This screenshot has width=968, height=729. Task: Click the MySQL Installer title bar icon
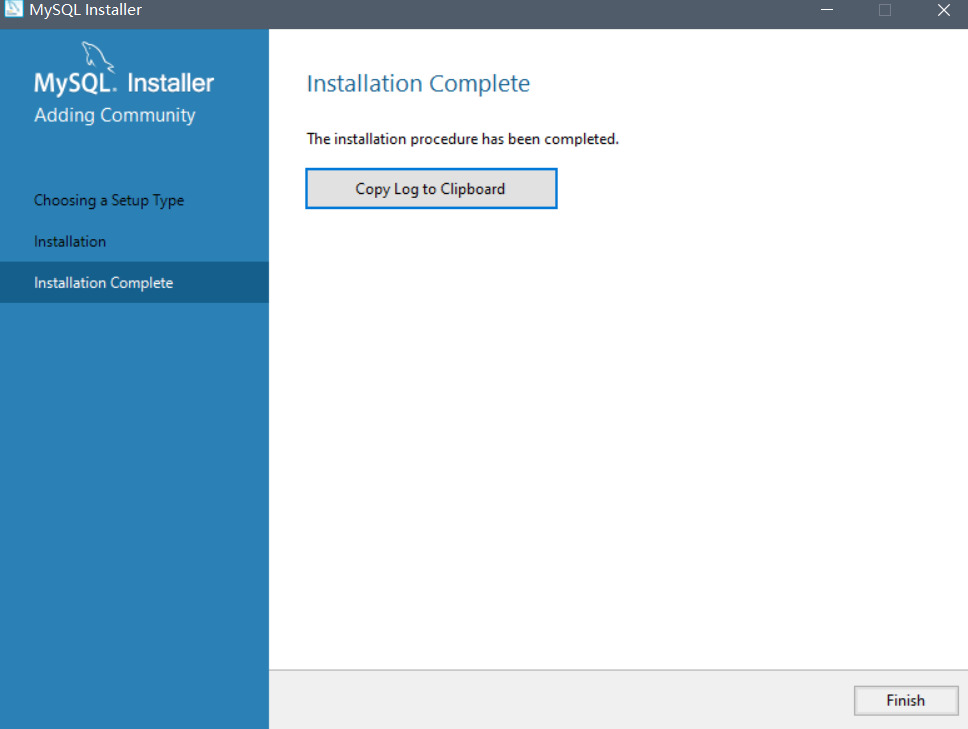click(14, 9)
